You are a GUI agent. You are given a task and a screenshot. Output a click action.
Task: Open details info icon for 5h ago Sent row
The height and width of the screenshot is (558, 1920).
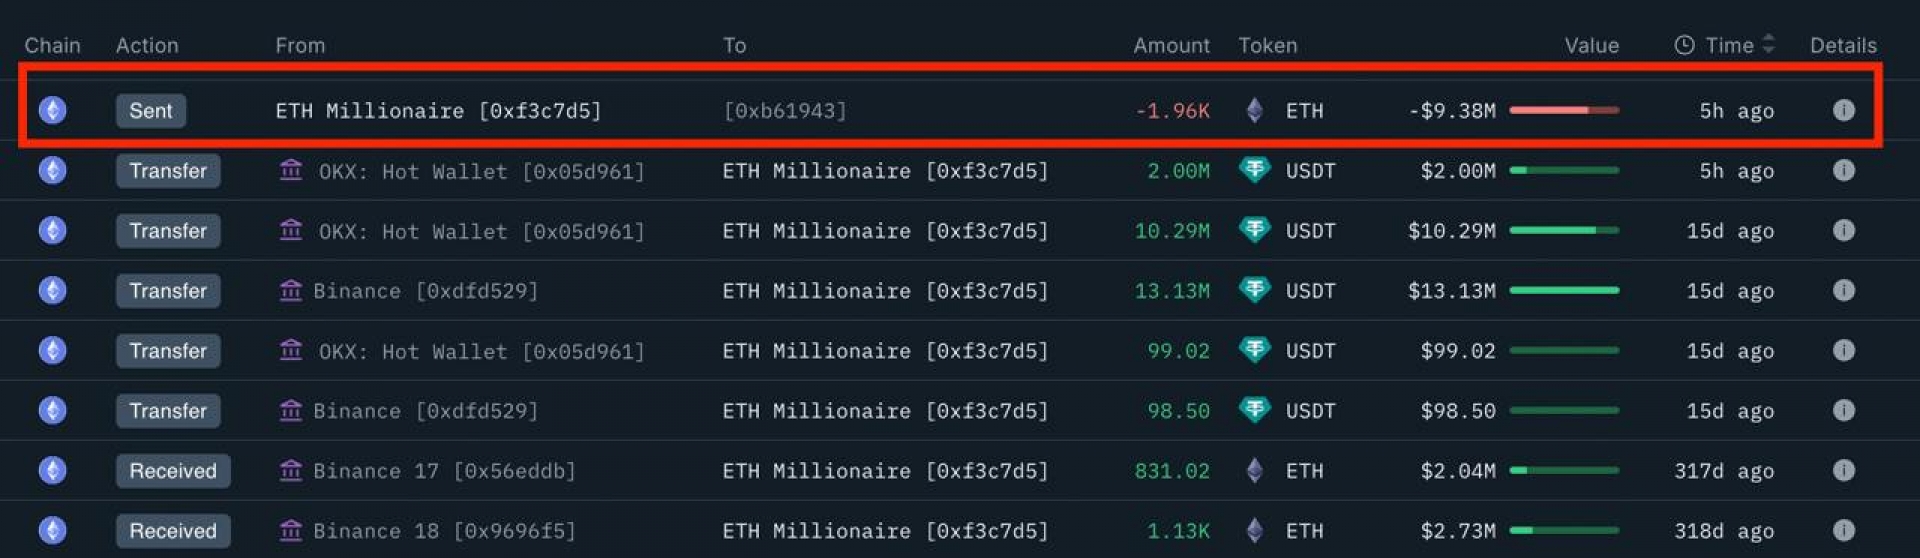click(1843, 110)
